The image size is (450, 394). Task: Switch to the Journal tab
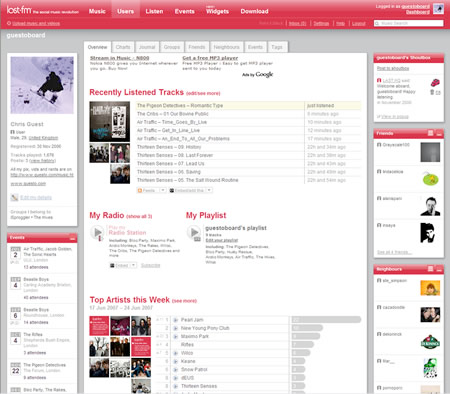coord(147,47)
